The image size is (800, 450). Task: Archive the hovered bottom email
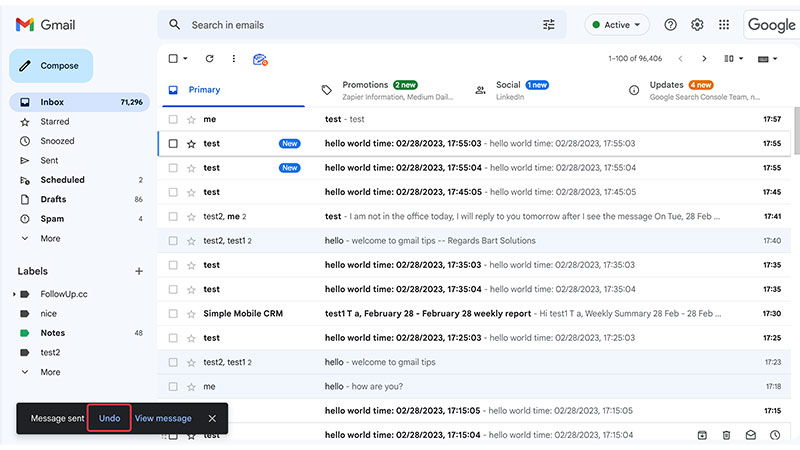point(702,435)
